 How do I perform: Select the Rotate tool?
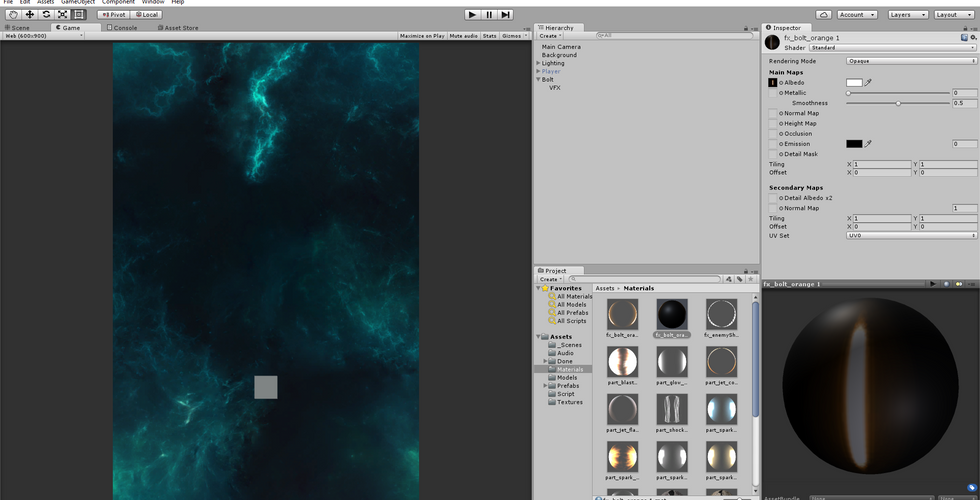46,15
